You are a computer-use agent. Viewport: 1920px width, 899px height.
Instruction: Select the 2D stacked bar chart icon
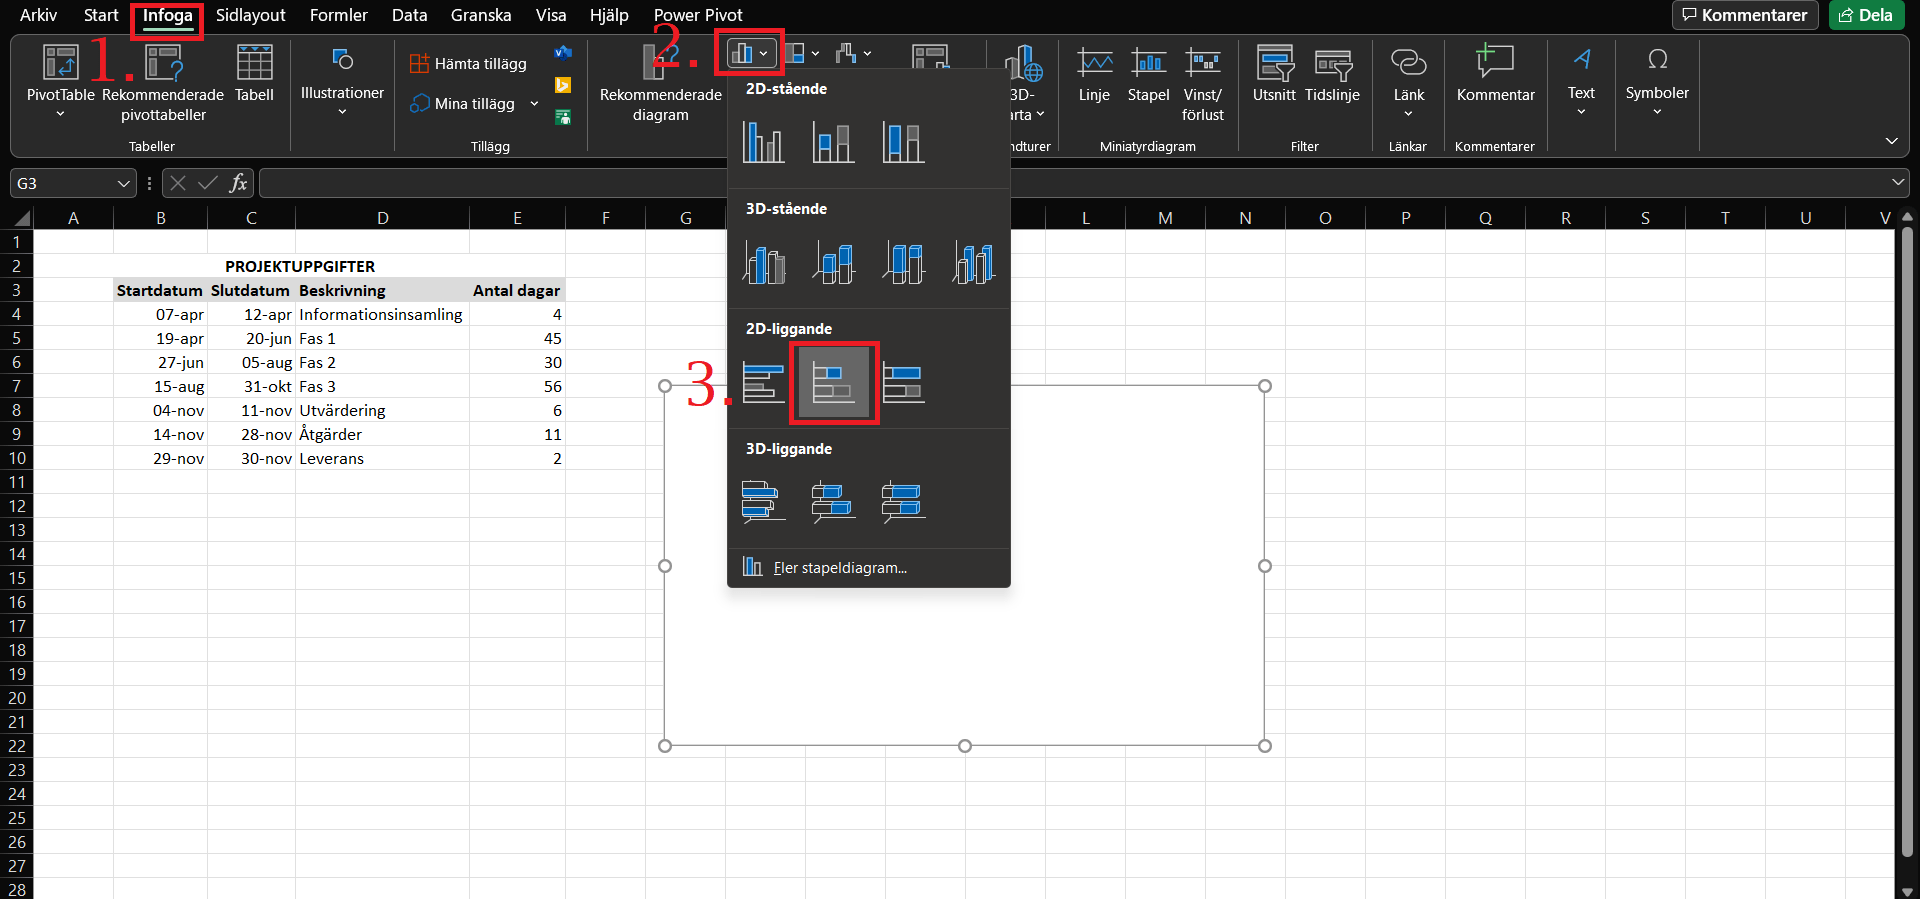[x=833, y=383]
